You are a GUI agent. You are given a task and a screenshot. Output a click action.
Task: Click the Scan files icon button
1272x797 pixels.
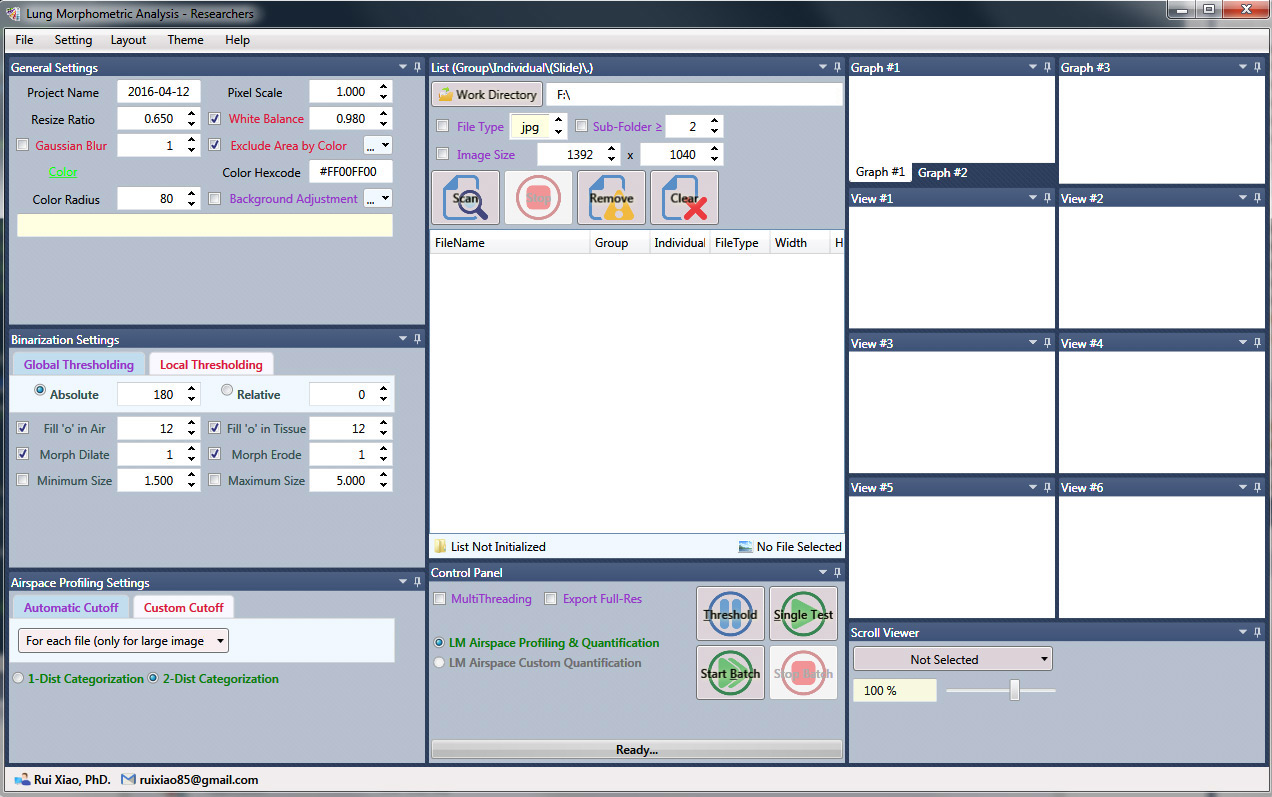(x=465, y=198)
